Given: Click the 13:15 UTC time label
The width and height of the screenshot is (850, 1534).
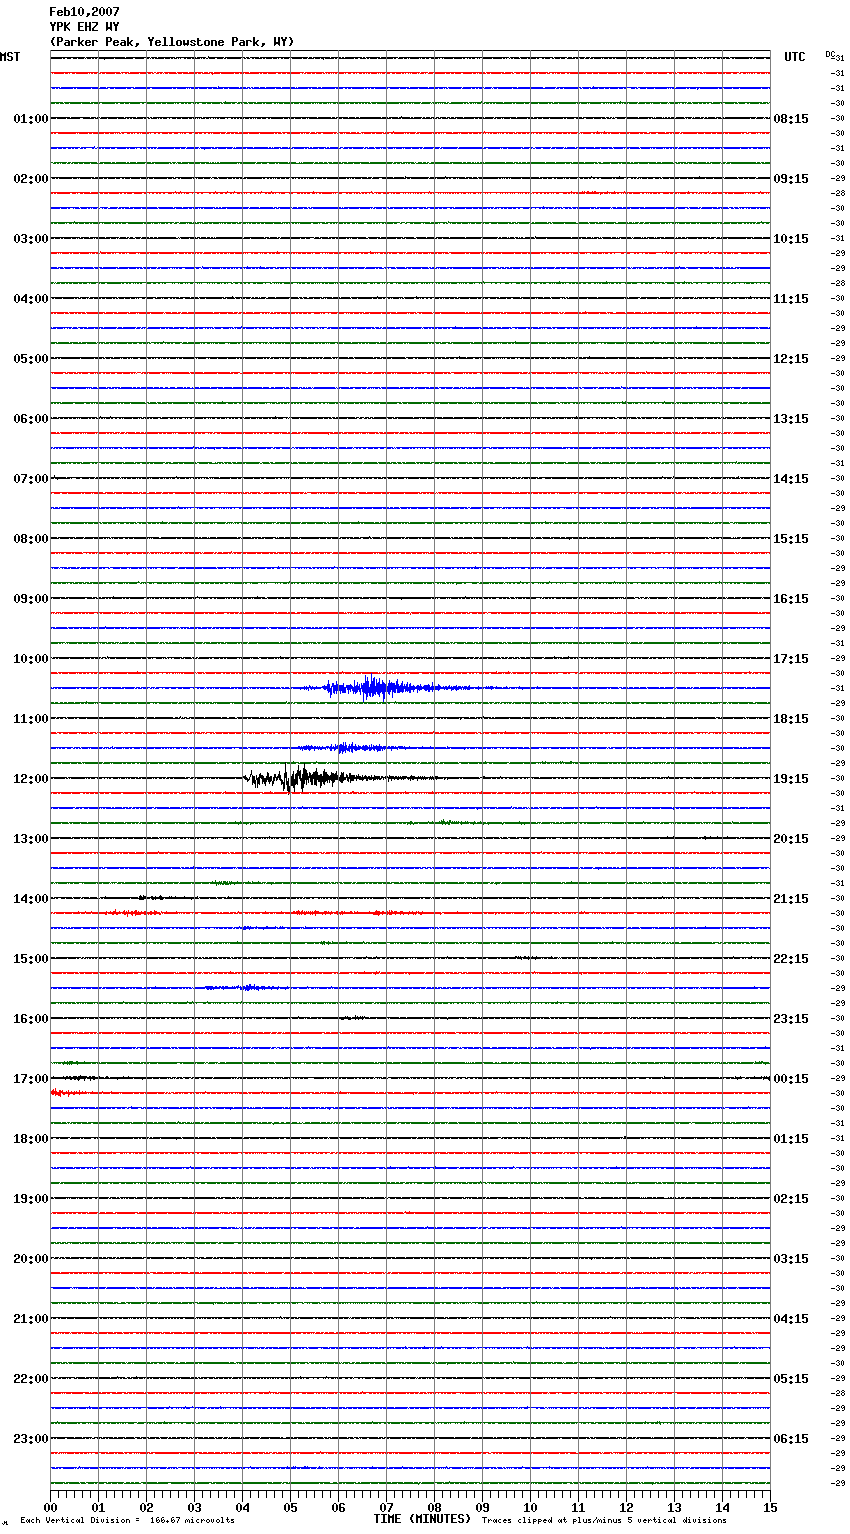Looking at the screenshot, I should click(x=791, y=419).
